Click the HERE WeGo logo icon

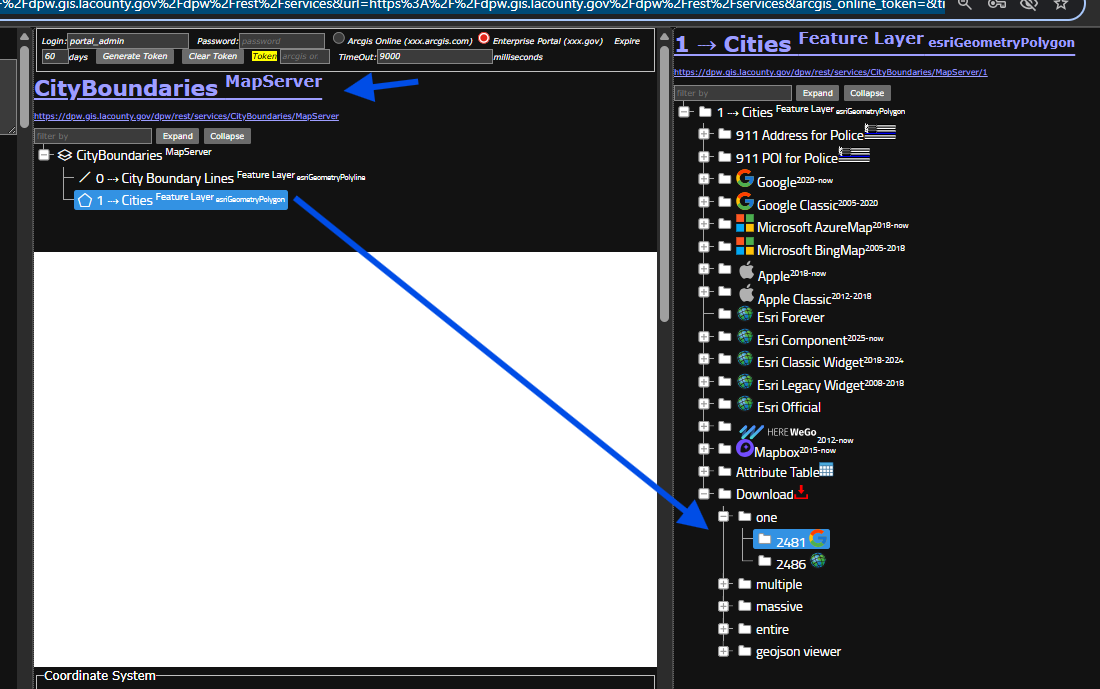coord(750,430)
